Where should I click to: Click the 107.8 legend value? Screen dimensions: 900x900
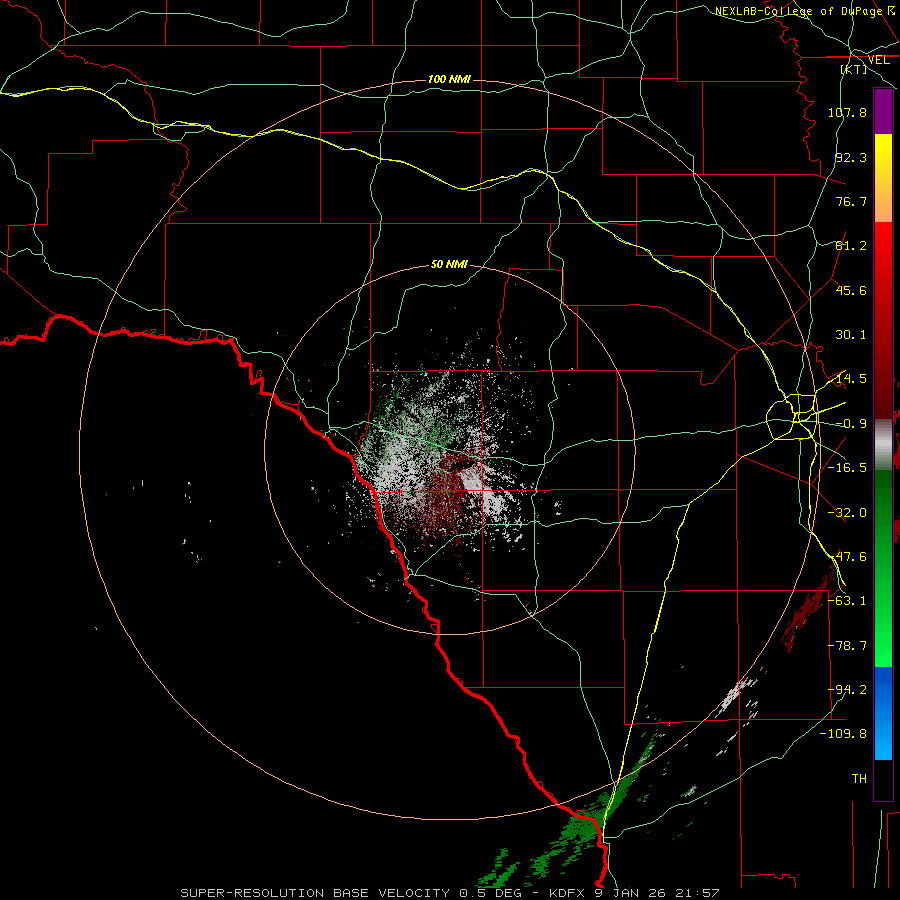point(847,112)
